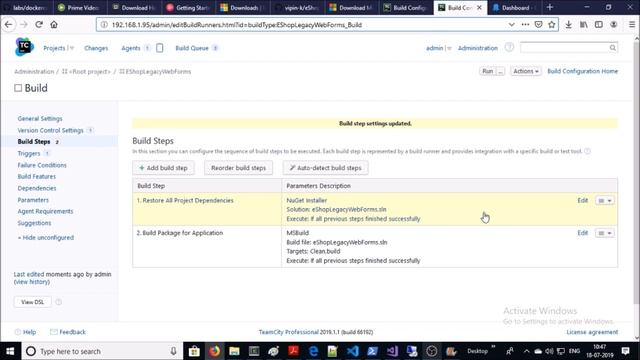Expand the Projects dropdown arrow
This screenshot has width=640, height=360.
tap(72, 48)
